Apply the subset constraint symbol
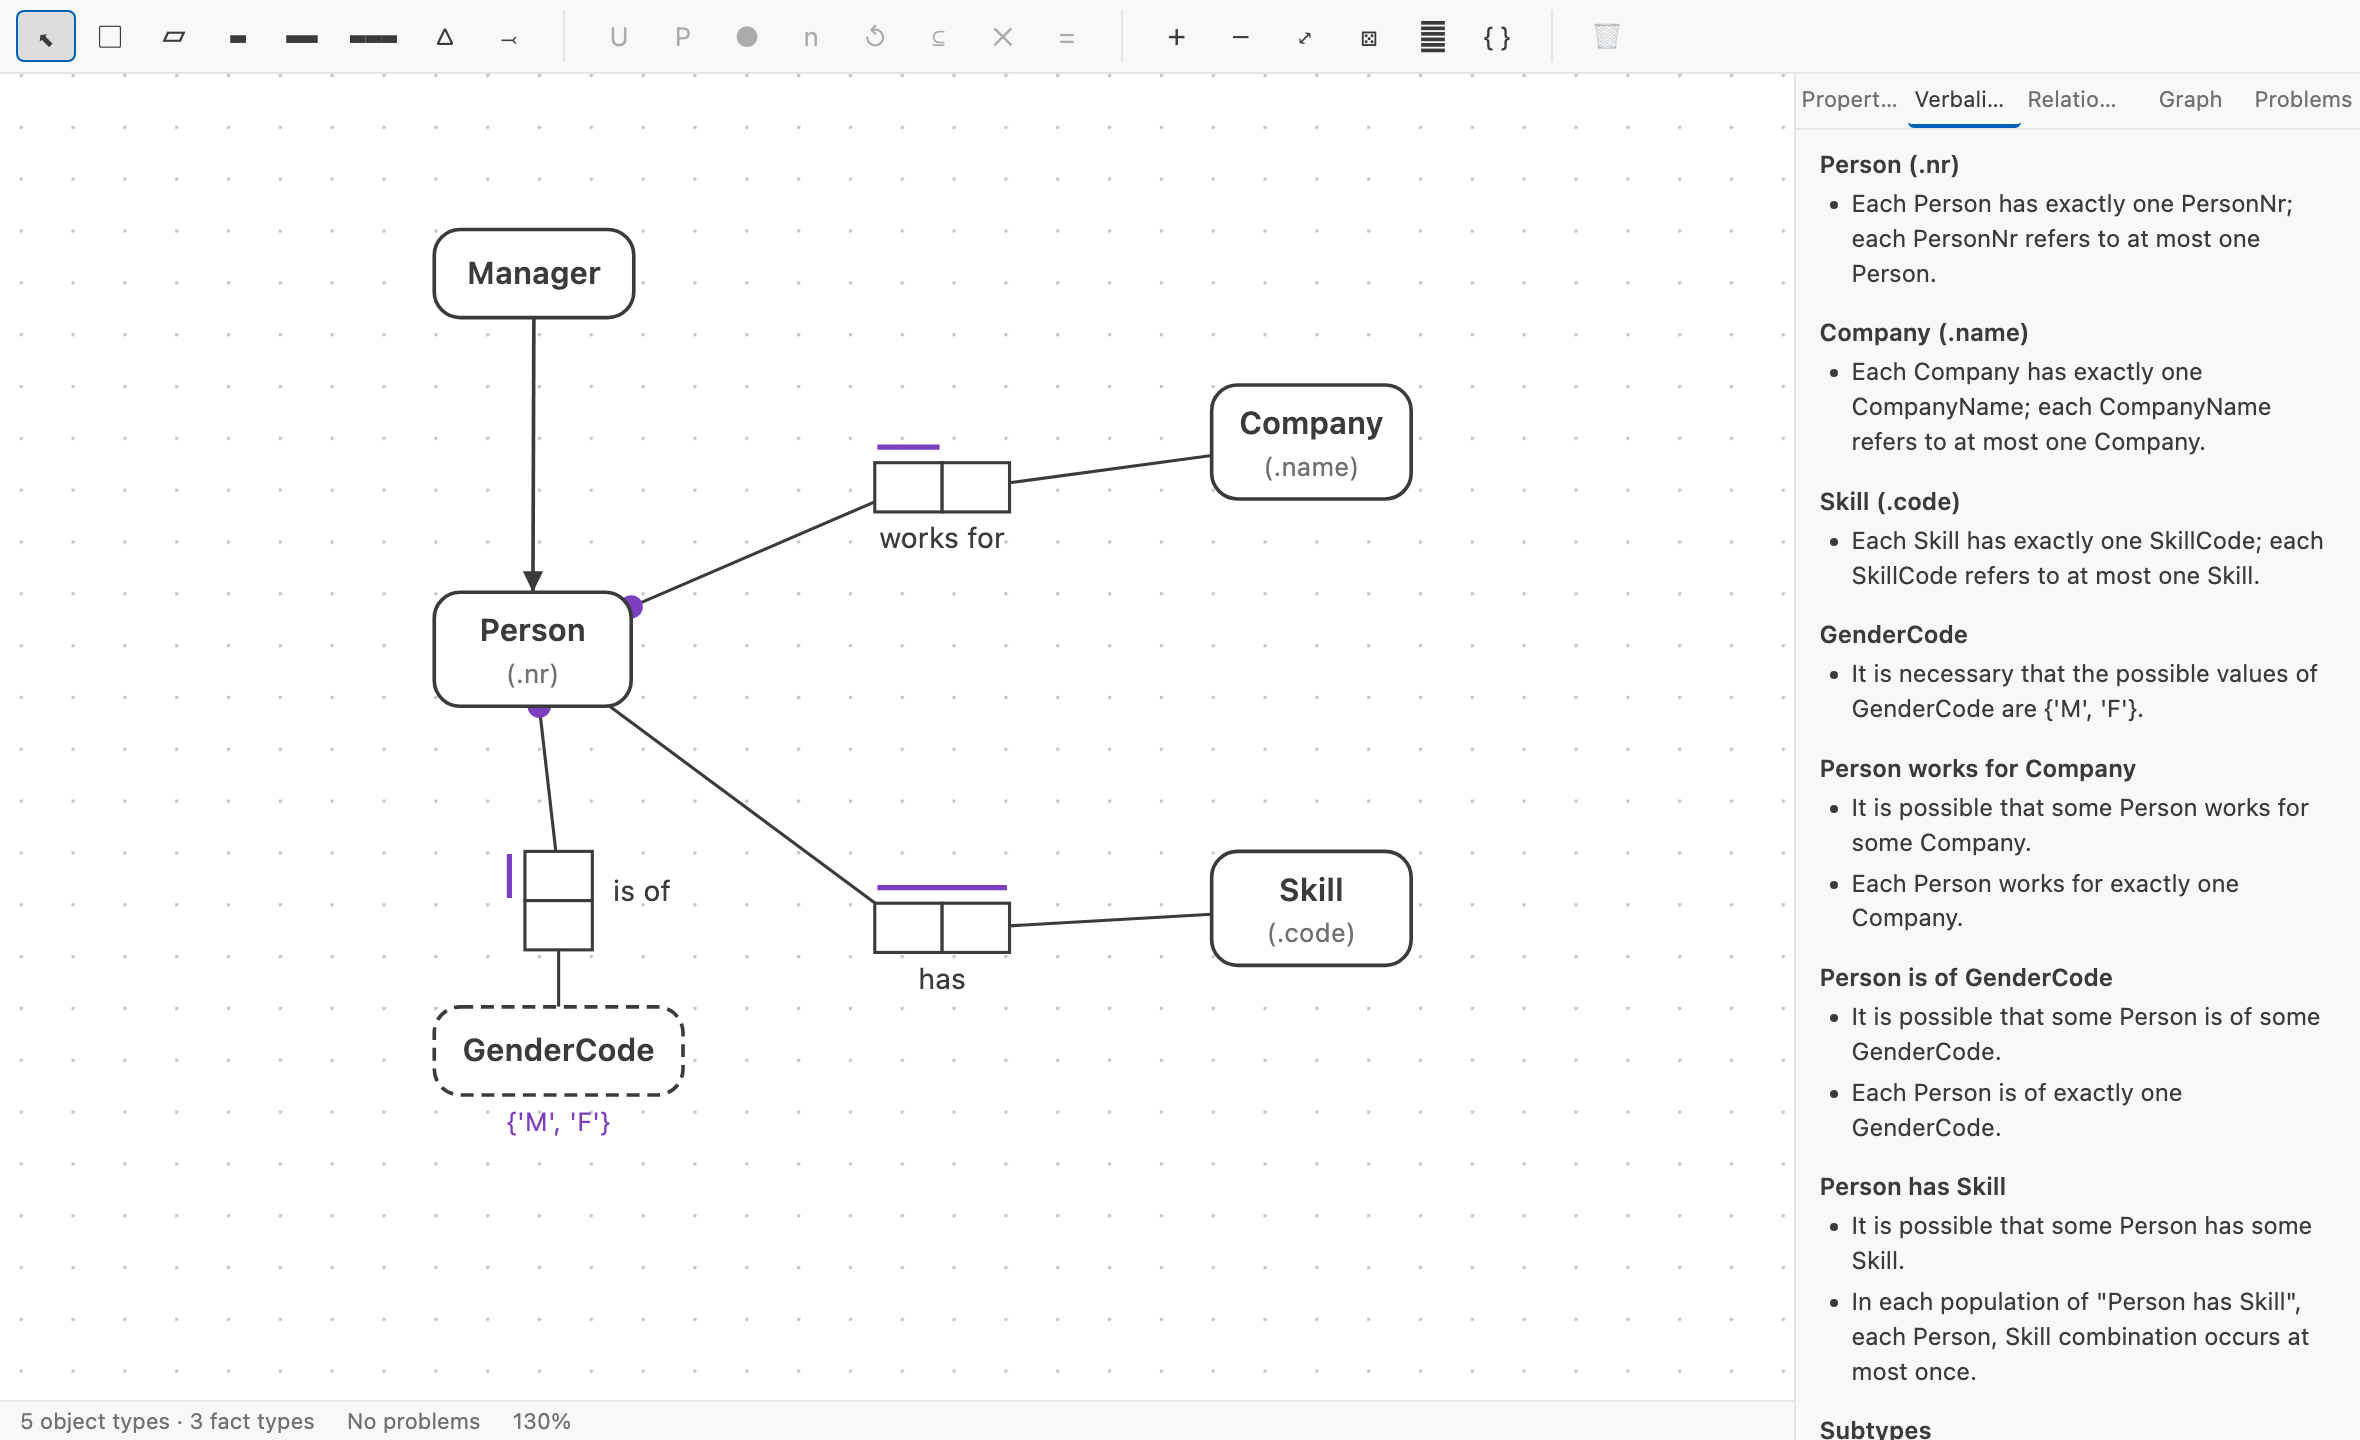Image resolution: width=2360 pixels, height=1440 pixels. coord(939,37)
